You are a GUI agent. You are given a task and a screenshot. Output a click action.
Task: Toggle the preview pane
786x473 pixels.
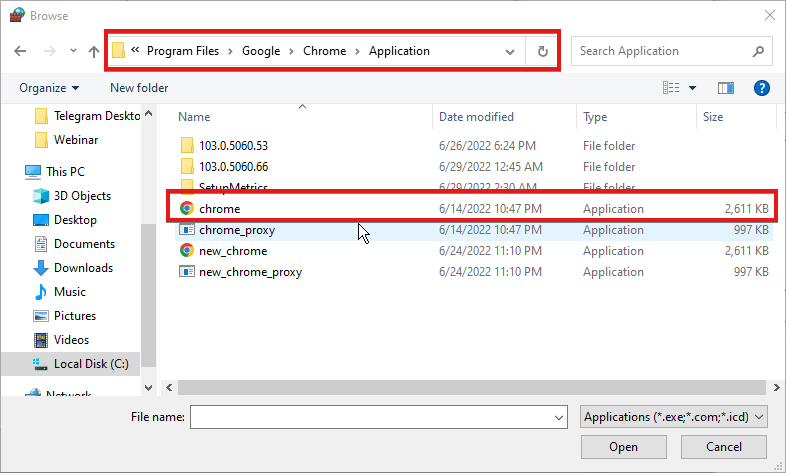[x=725, y=88]
